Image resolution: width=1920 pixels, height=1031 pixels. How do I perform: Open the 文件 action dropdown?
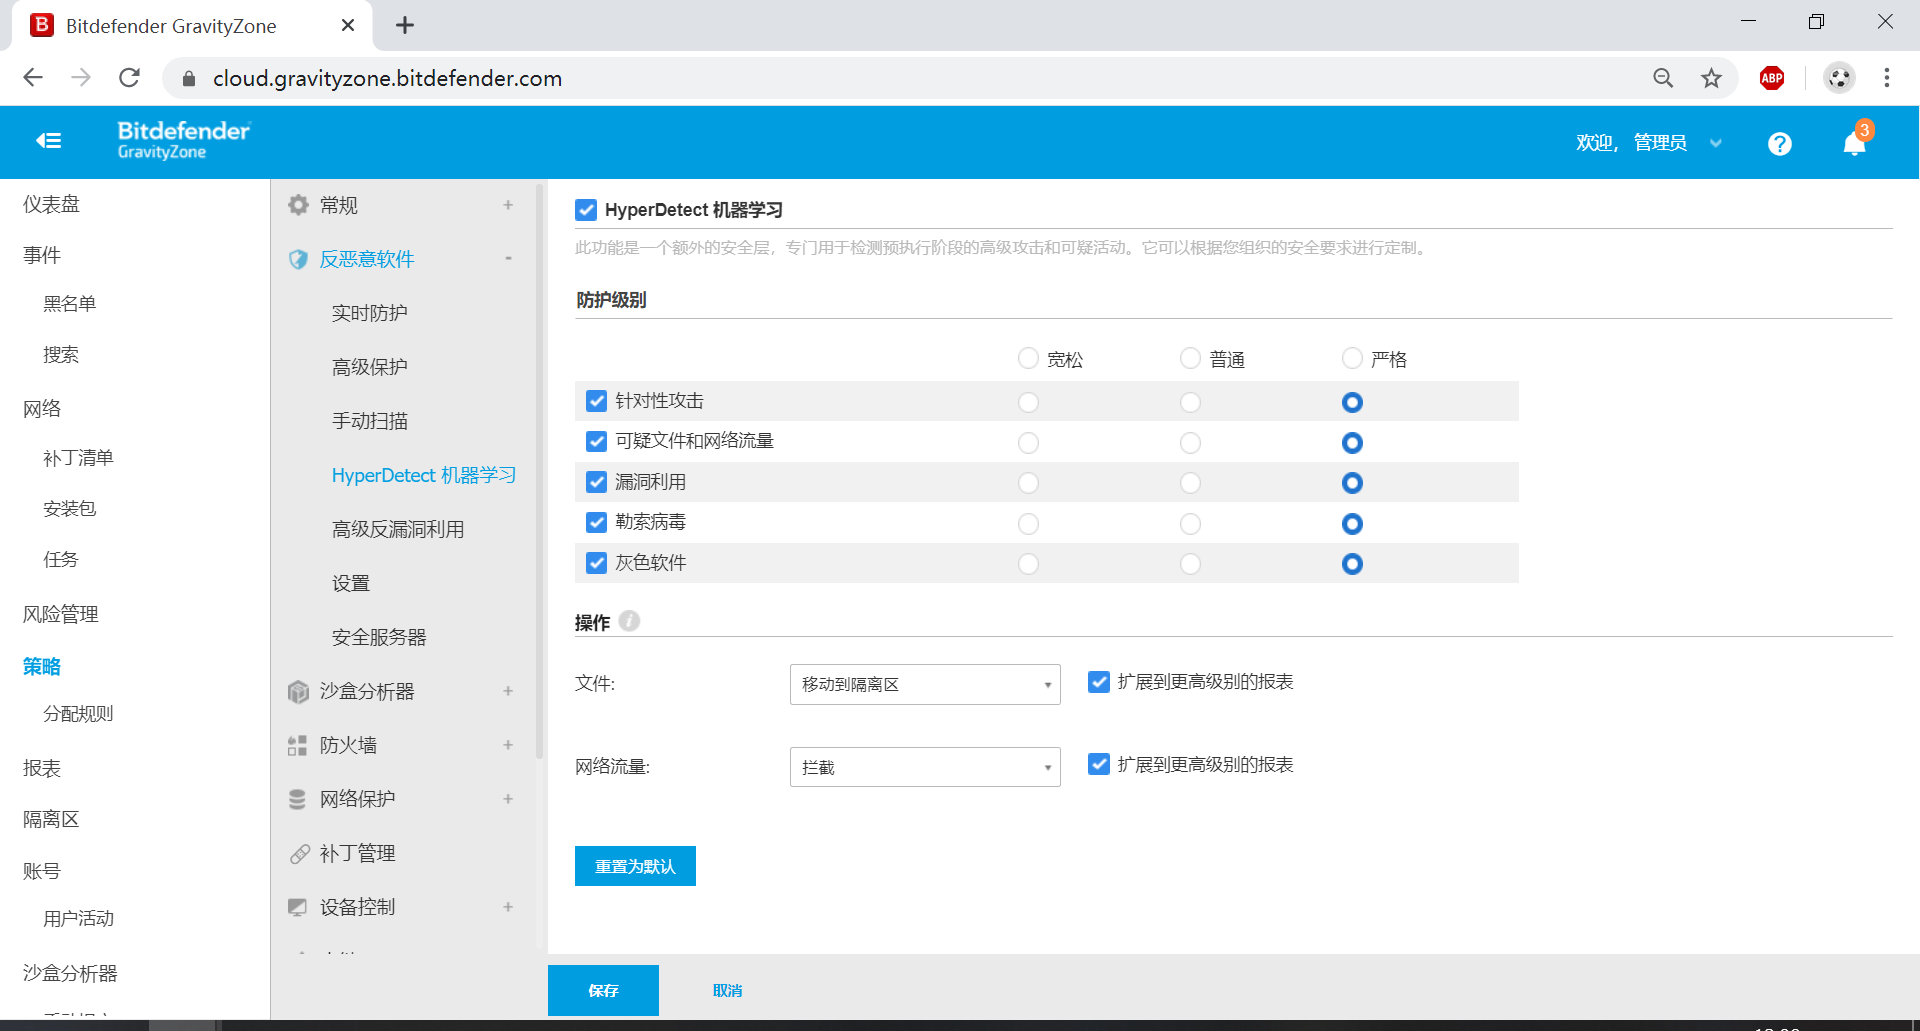point(925,684)
